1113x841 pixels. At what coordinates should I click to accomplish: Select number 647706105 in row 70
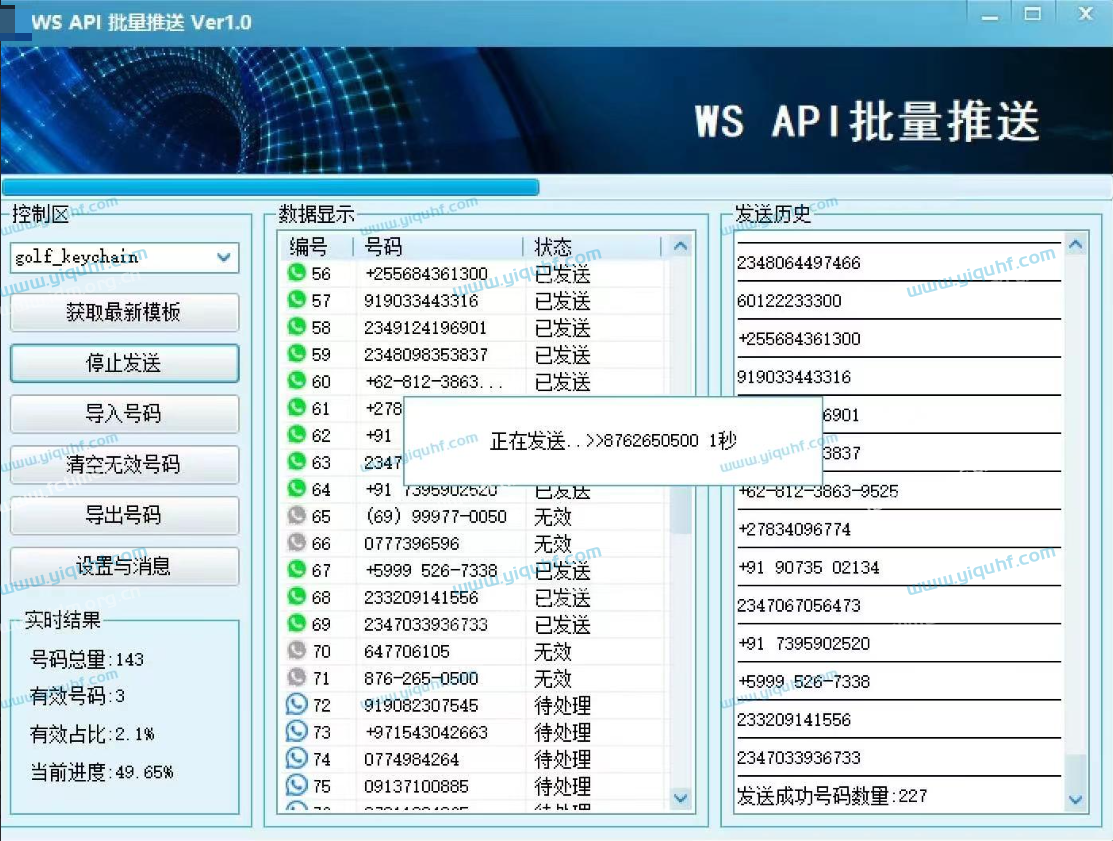click(x=407, y=652)
